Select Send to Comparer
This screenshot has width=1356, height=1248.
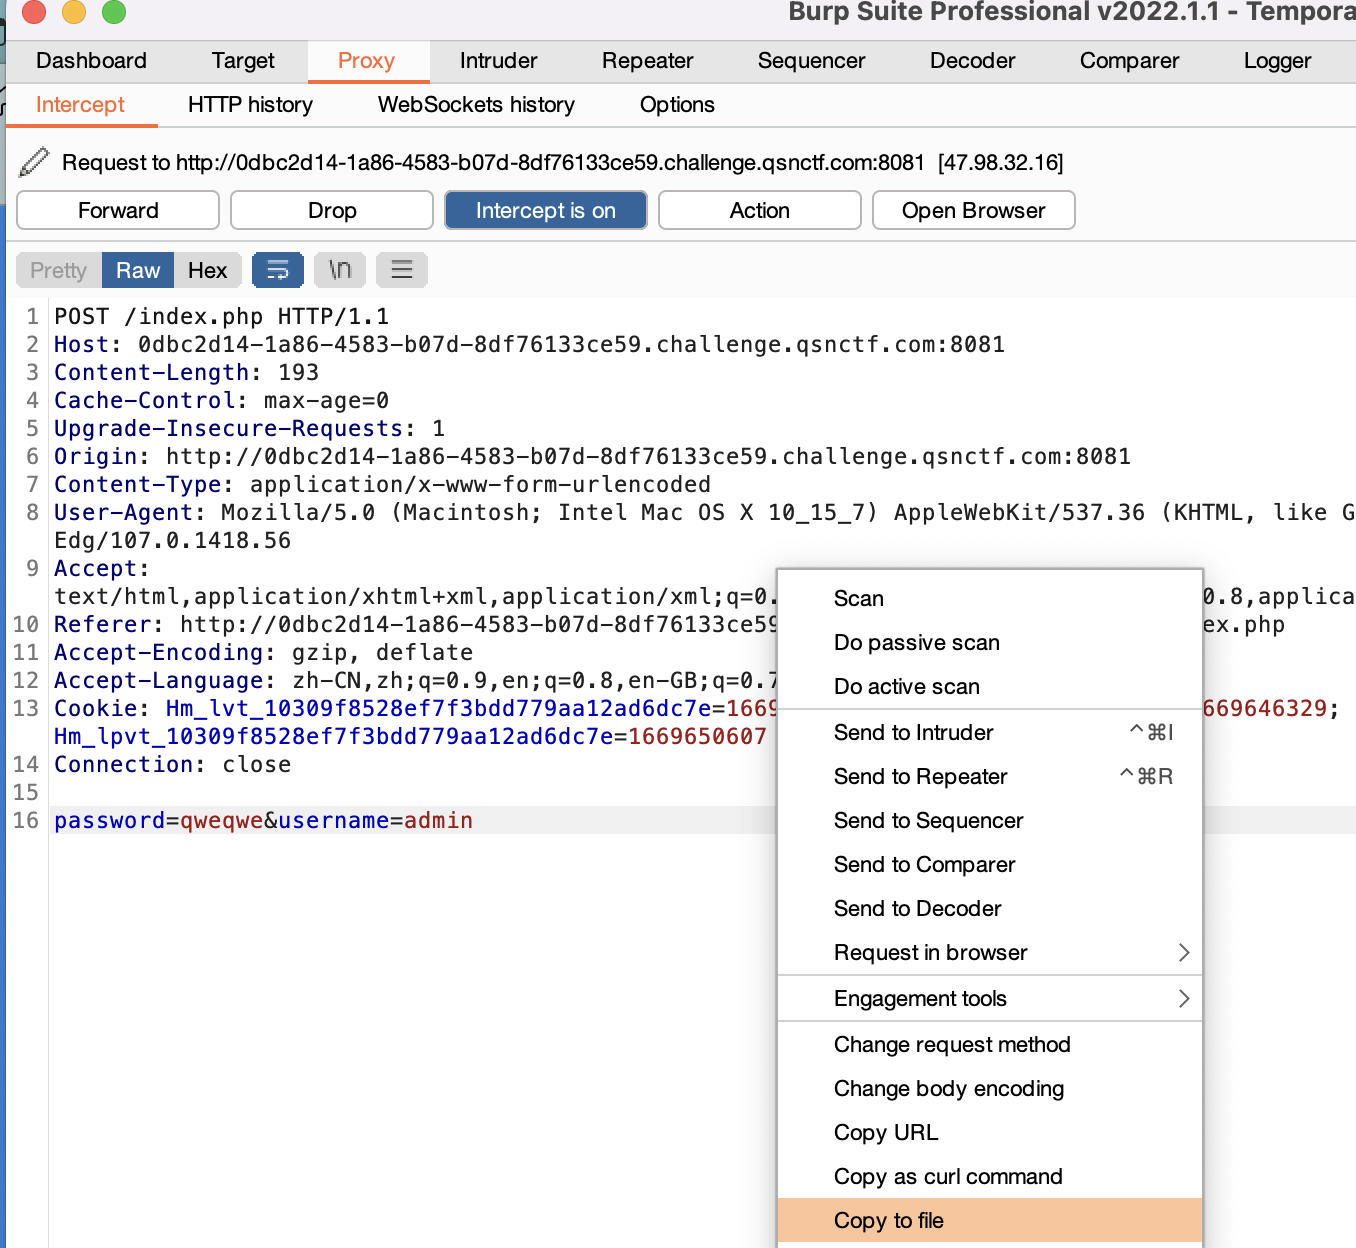point(990,864)
